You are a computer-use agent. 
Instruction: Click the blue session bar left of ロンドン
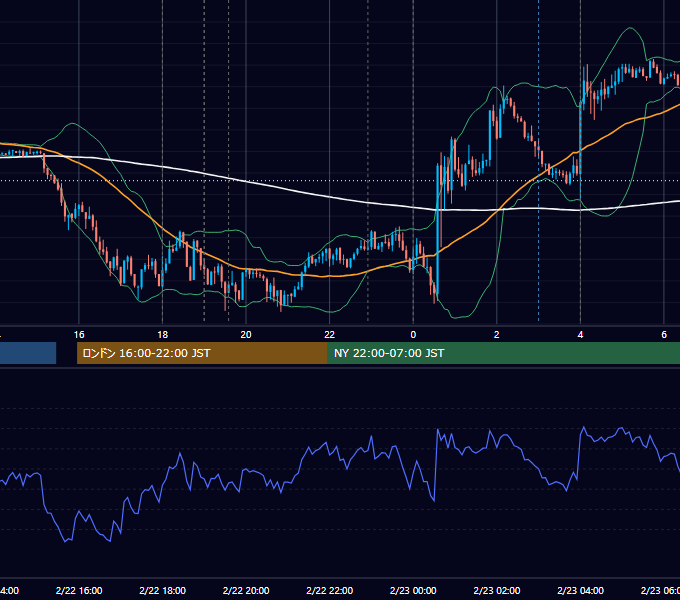click(28, 353)
